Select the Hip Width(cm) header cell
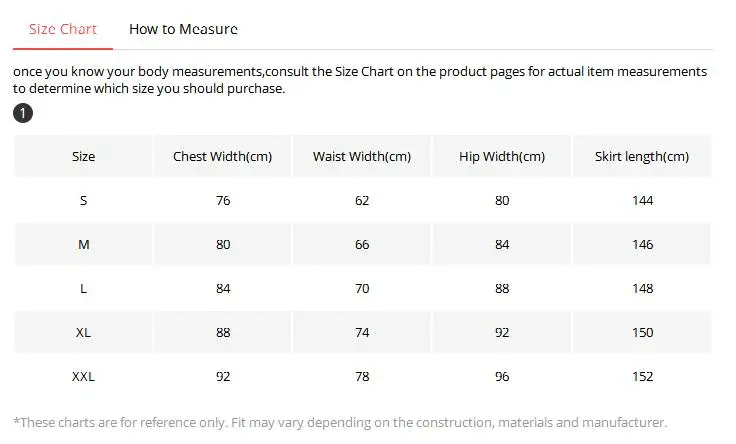 pyautogui.click(x=502, y=157)
